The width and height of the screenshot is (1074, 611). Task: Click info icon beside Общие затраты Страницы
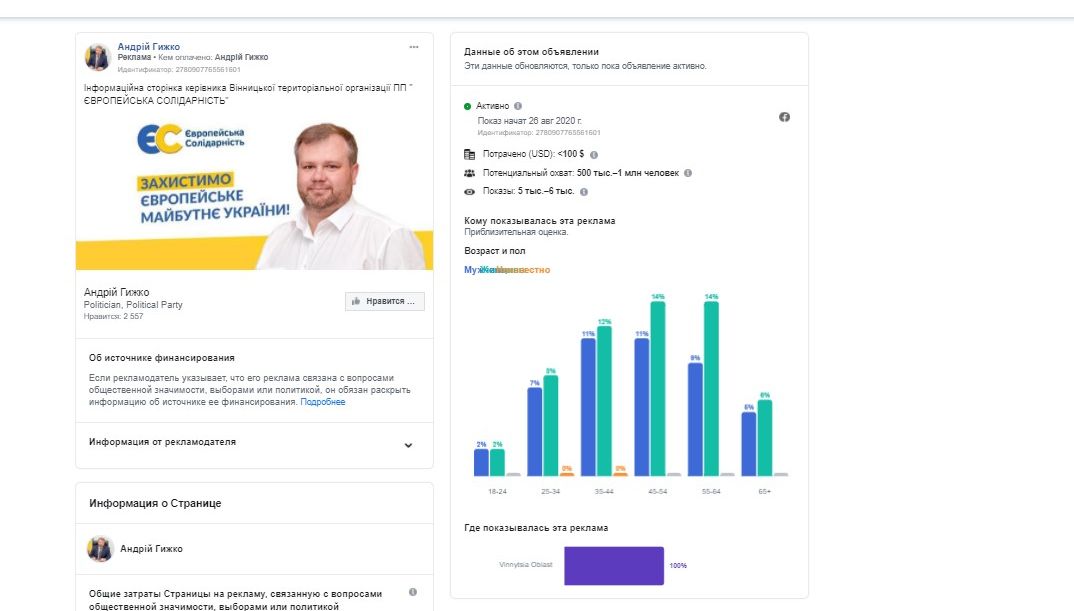click(413, 593)
